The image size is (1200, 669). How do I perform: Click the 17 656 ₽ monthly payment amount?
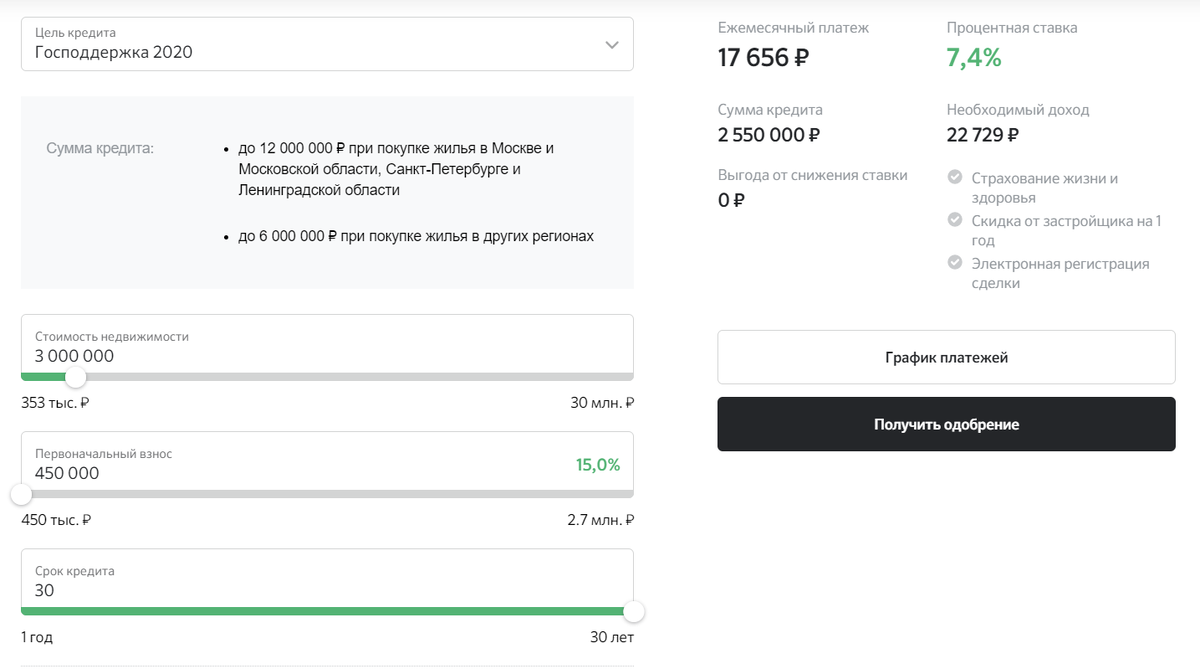[763, 58]
